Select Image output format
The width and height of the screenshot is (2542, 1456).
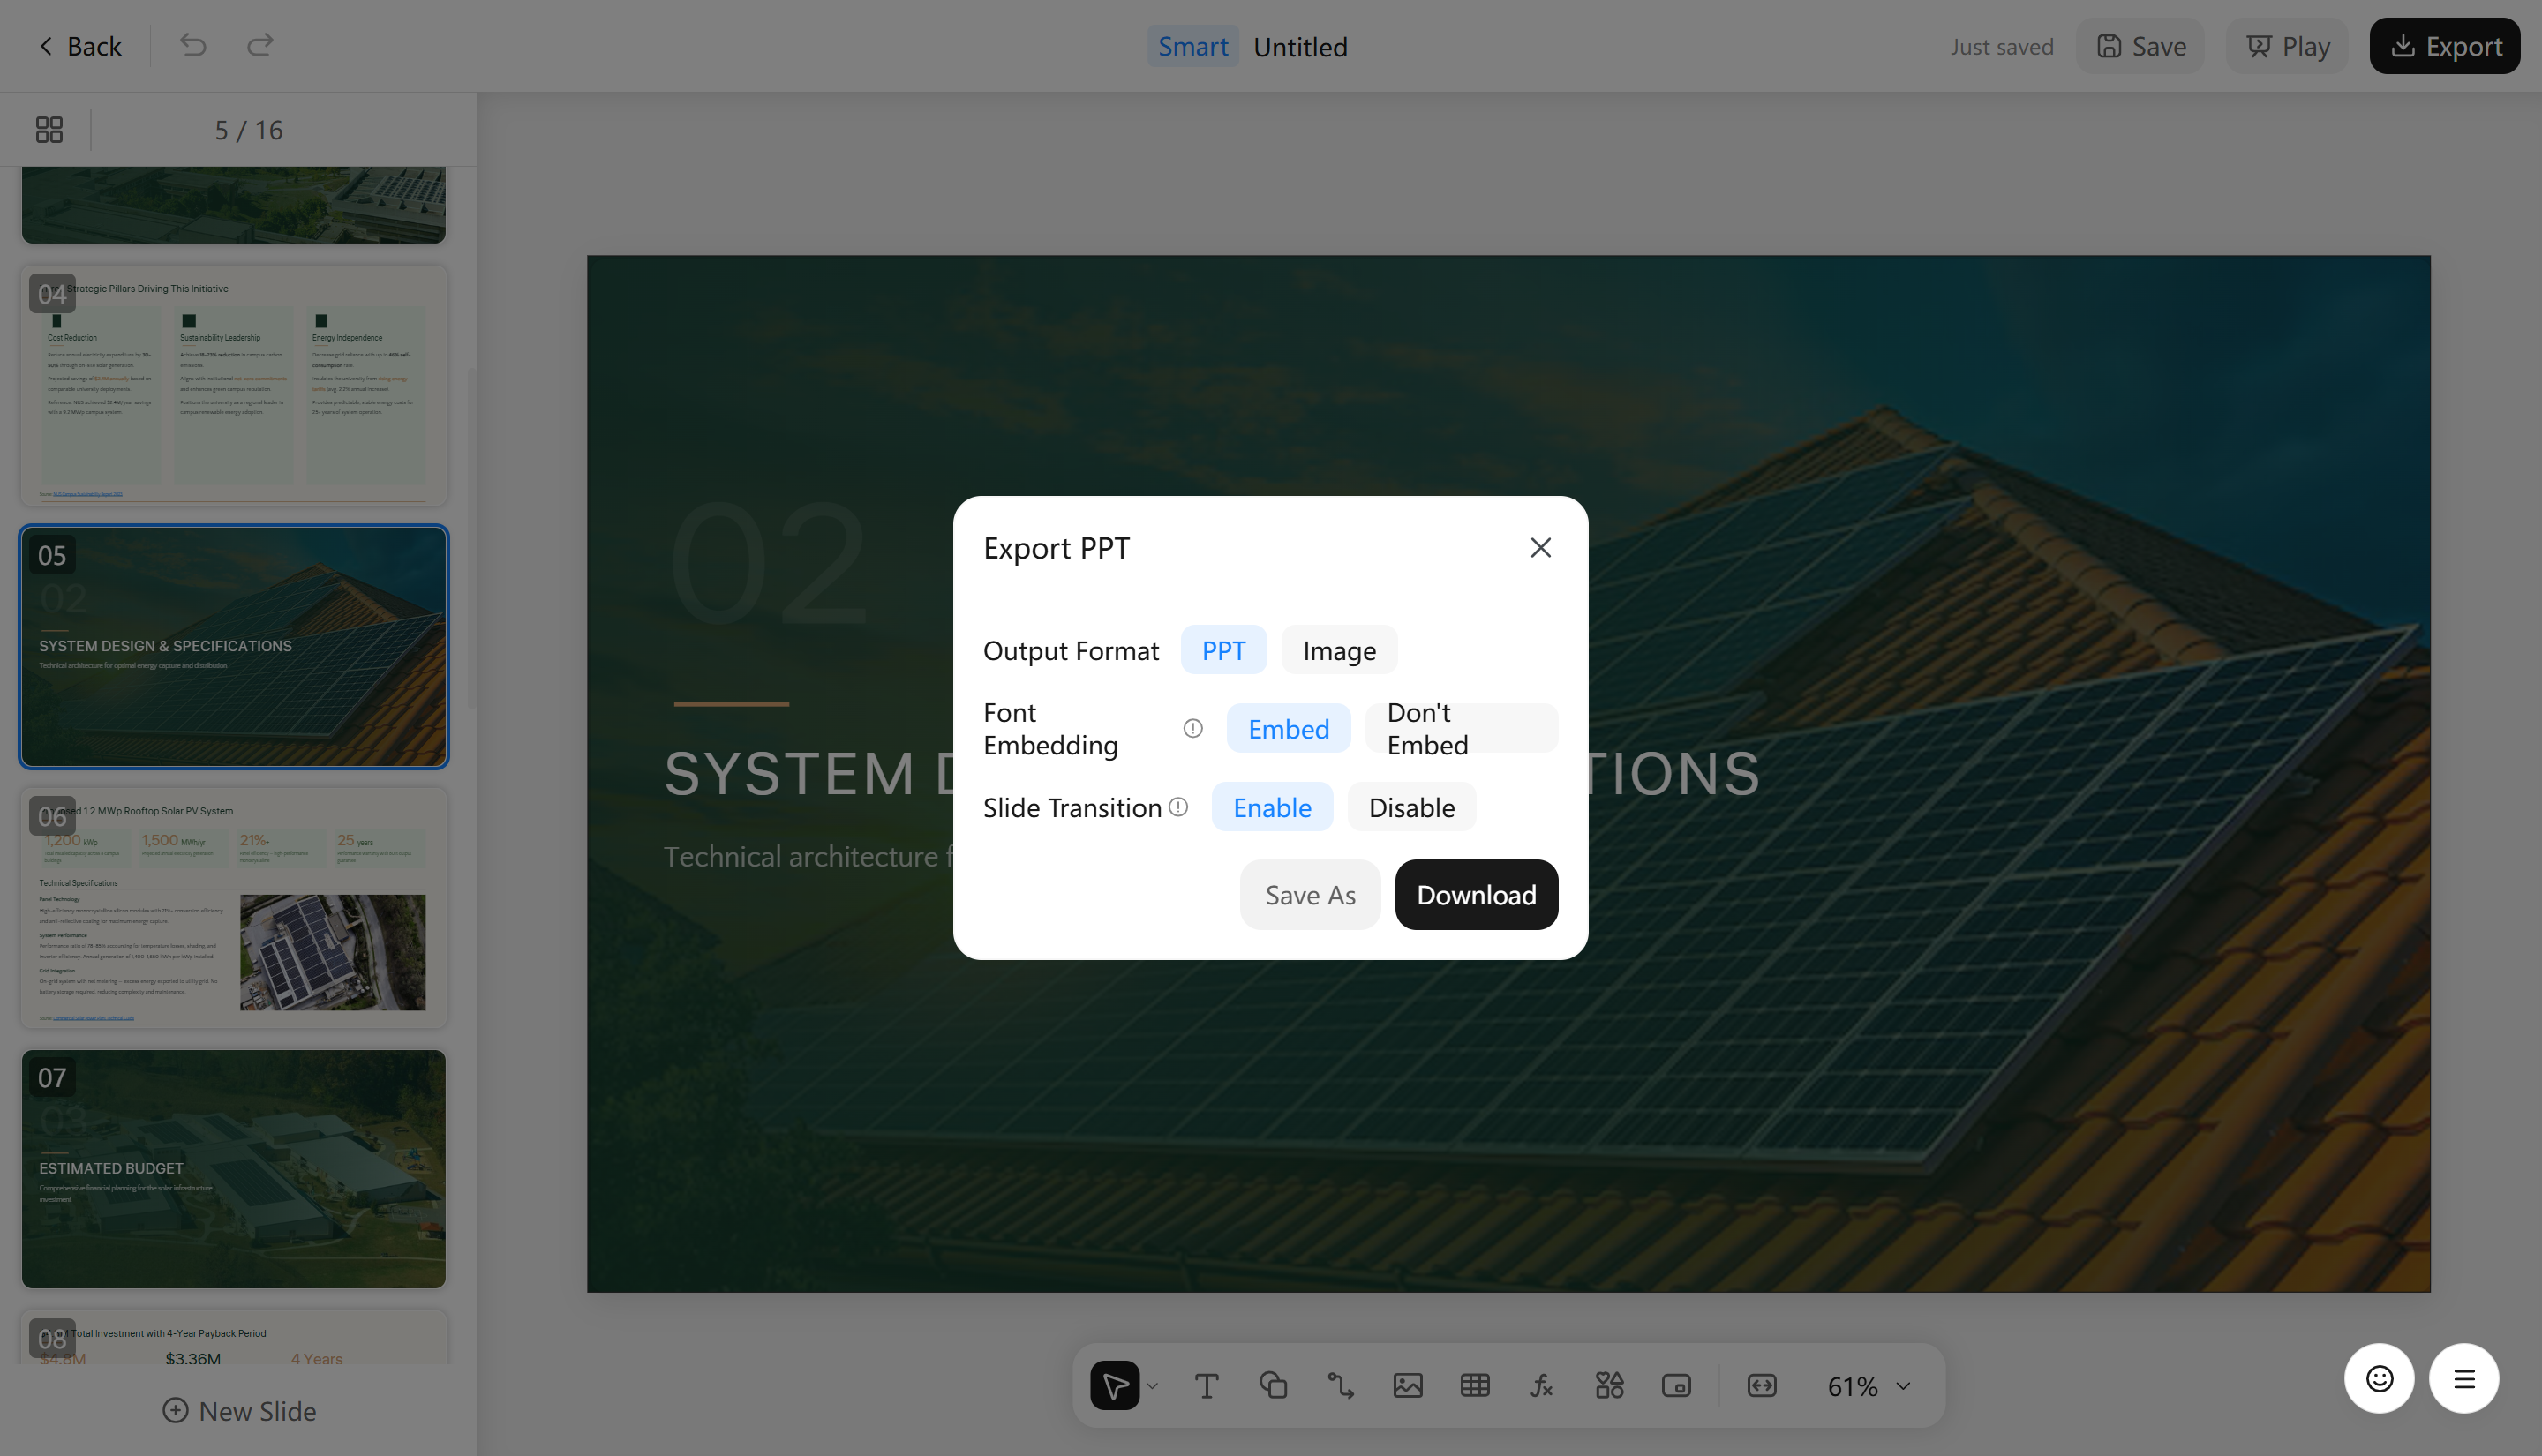pos(1339,651)
